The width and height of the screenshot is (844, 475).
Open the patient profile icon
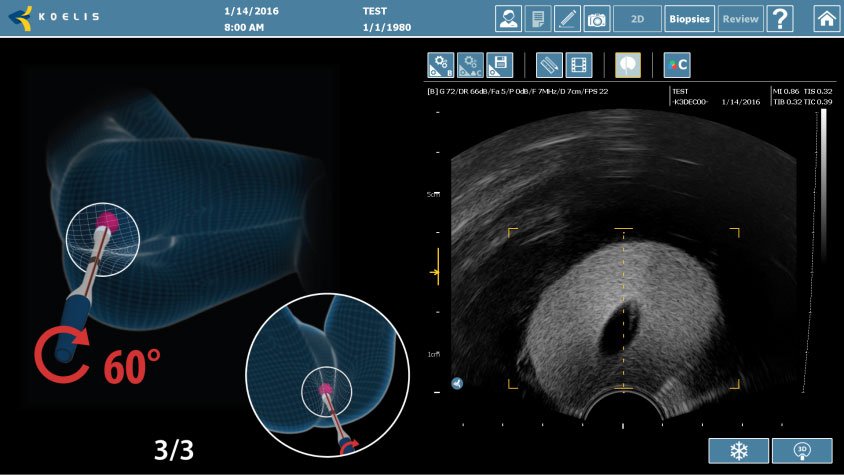click(508, 19)
